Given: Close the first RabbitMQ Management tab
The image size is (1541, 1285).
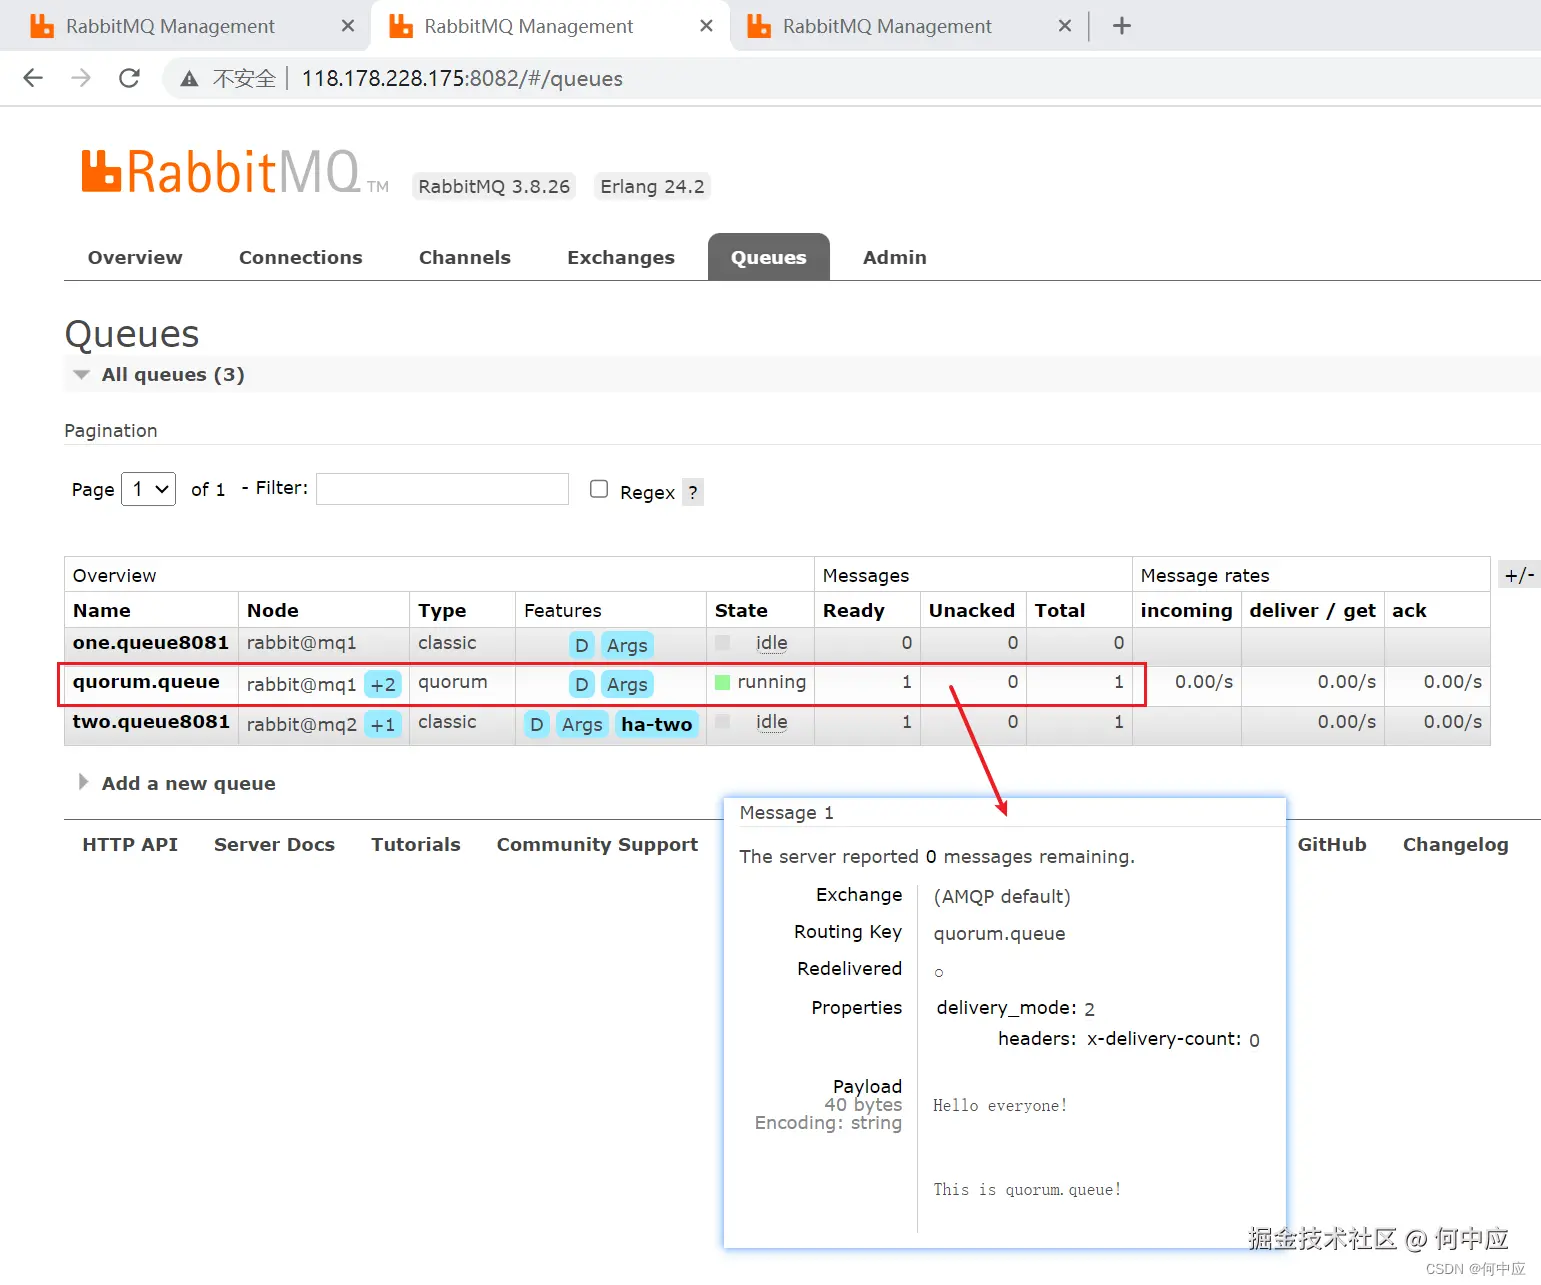Looking at the screenshot, I should pos(348,26).
